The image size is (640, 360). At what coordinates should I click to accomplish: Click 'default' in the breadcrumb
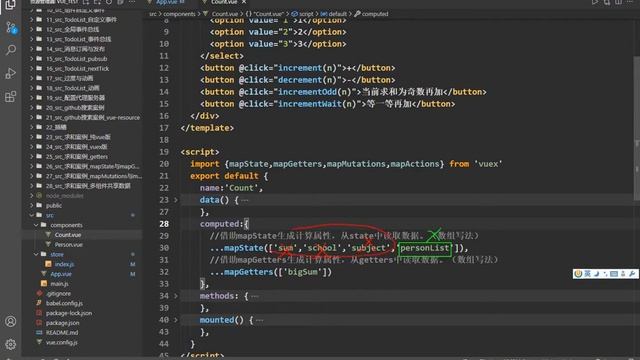point(338,14)
